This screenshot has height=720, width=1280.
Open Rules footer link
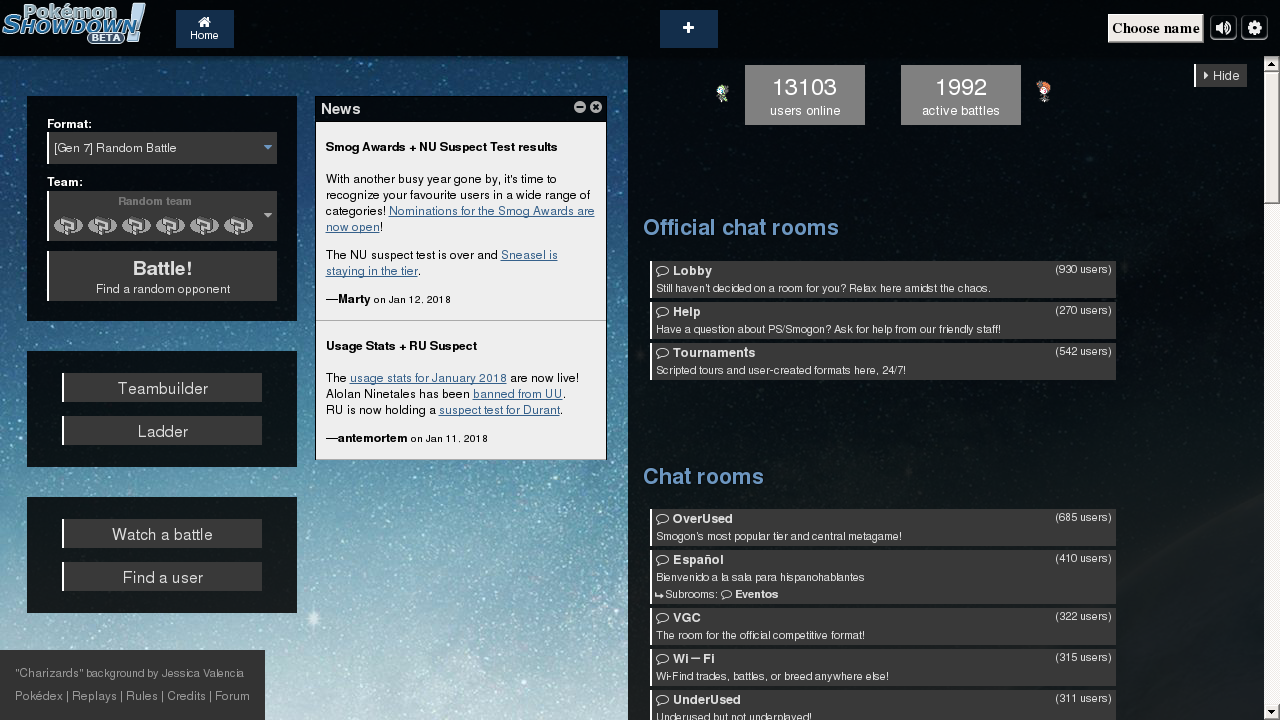pos(142,696)
